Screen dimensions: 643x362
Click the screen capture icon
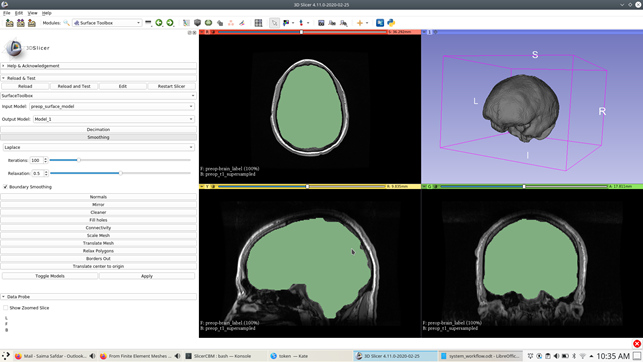[x=321, y=23]
